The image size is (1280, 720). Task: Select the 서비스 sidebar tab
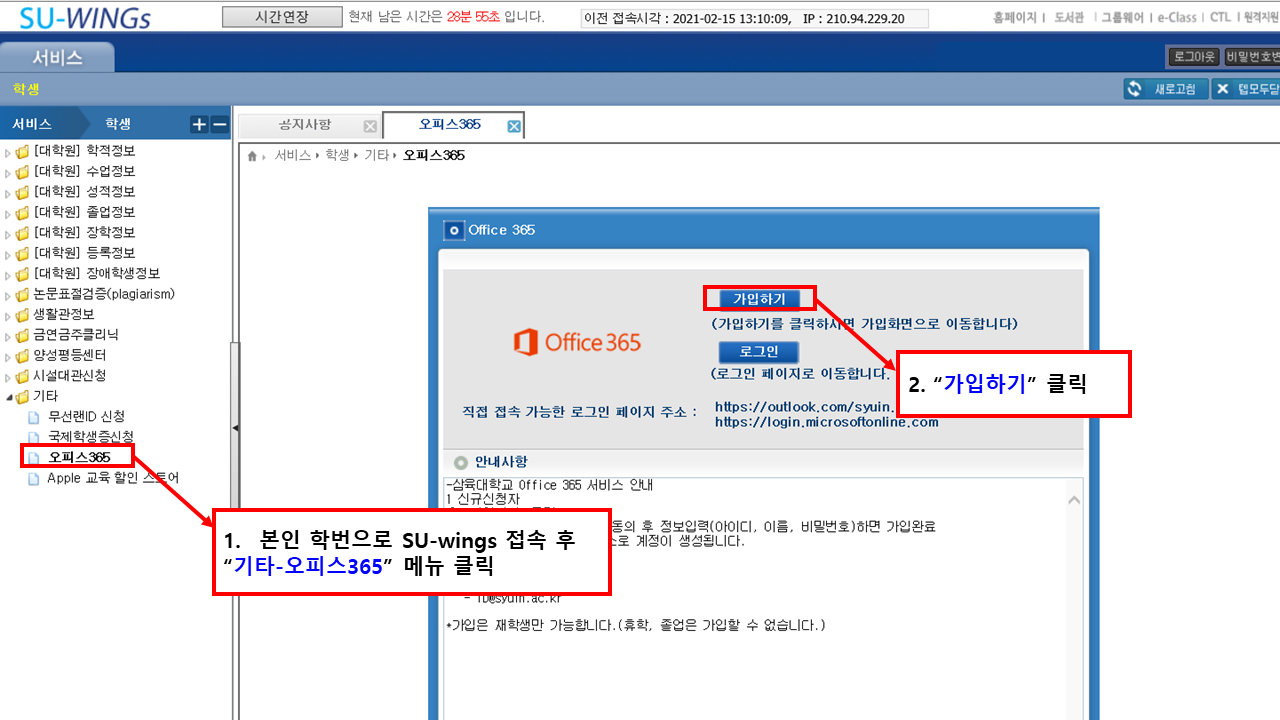(32, 124)
